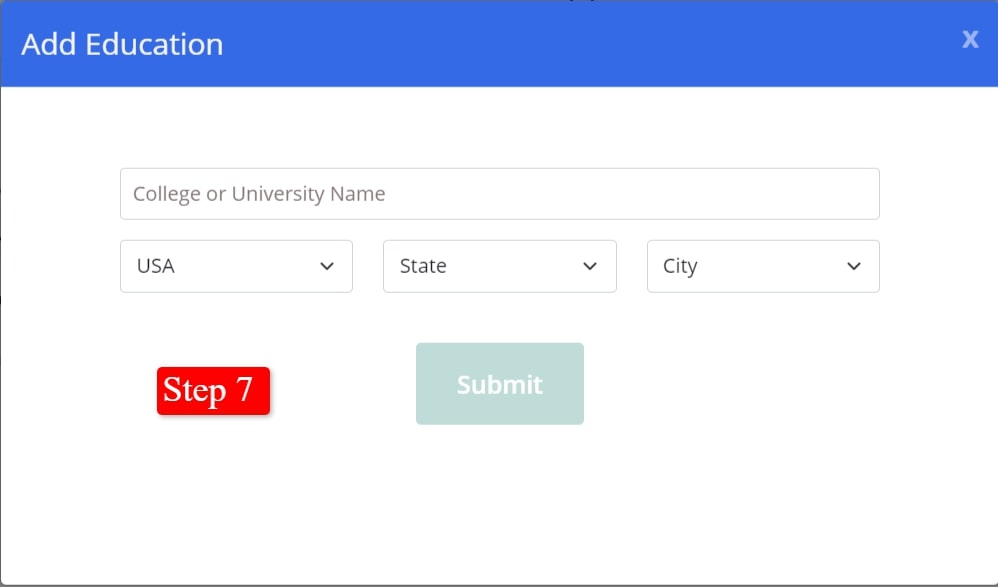Click the chevron arrow in the USA selector
Viewport: 998px width, 587px height.
327,267
